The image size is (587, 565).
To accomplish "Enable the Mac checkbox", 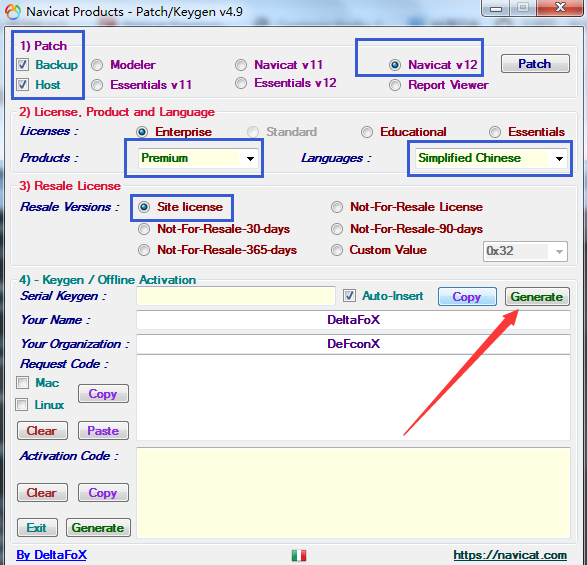I will [22, 383].
